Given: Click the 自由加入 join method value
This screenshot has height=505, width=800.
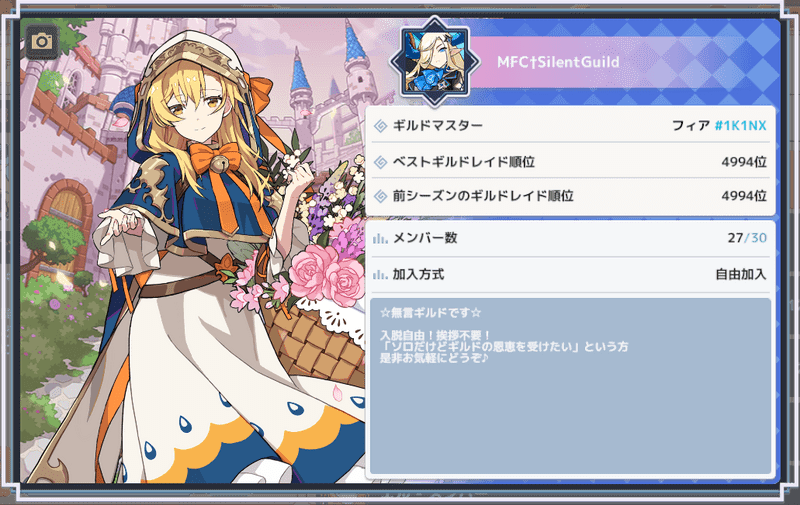Looking at the screenshot, I should tap(741, 274).
